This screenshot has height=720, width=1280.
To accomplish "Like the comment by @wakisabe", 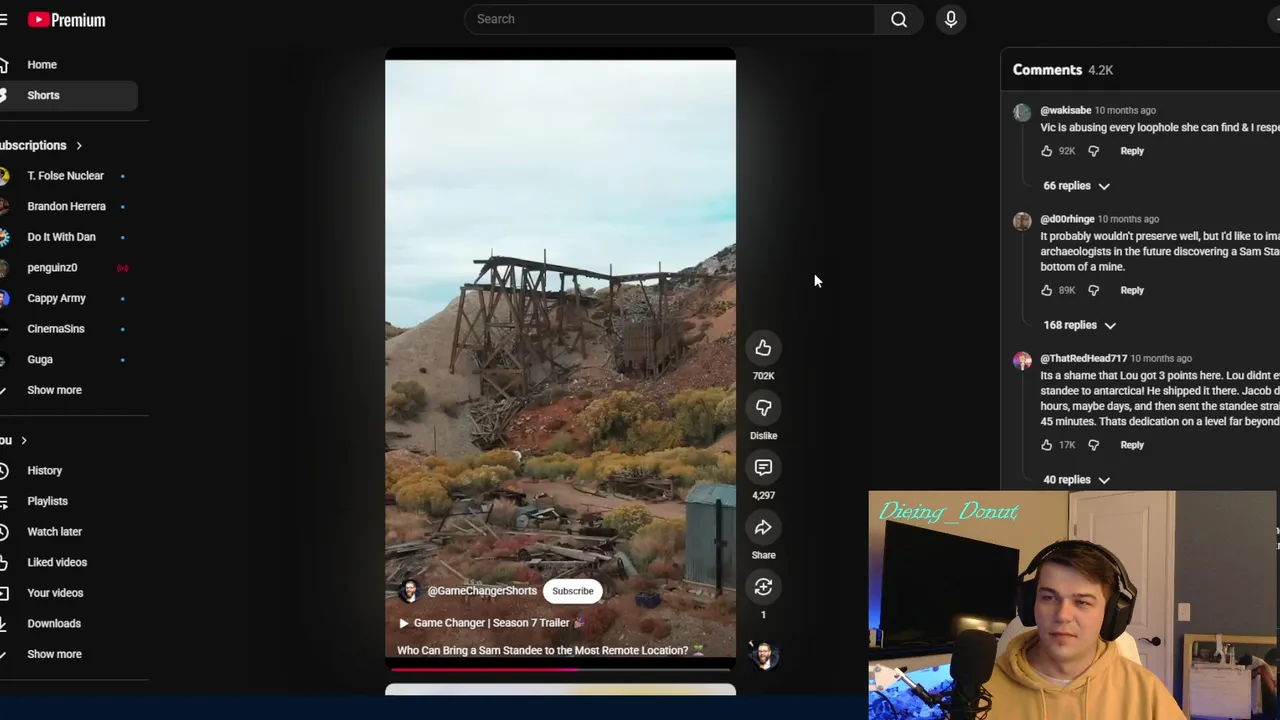I will point(1046,151).
